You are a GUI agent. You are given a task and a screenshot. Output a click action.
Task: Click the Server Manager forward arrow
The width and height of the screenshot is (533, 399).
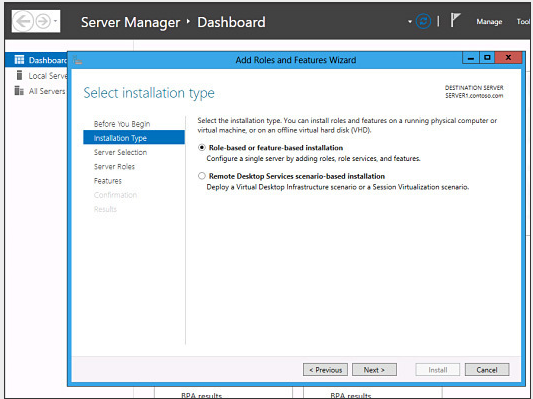coord(43,21)
